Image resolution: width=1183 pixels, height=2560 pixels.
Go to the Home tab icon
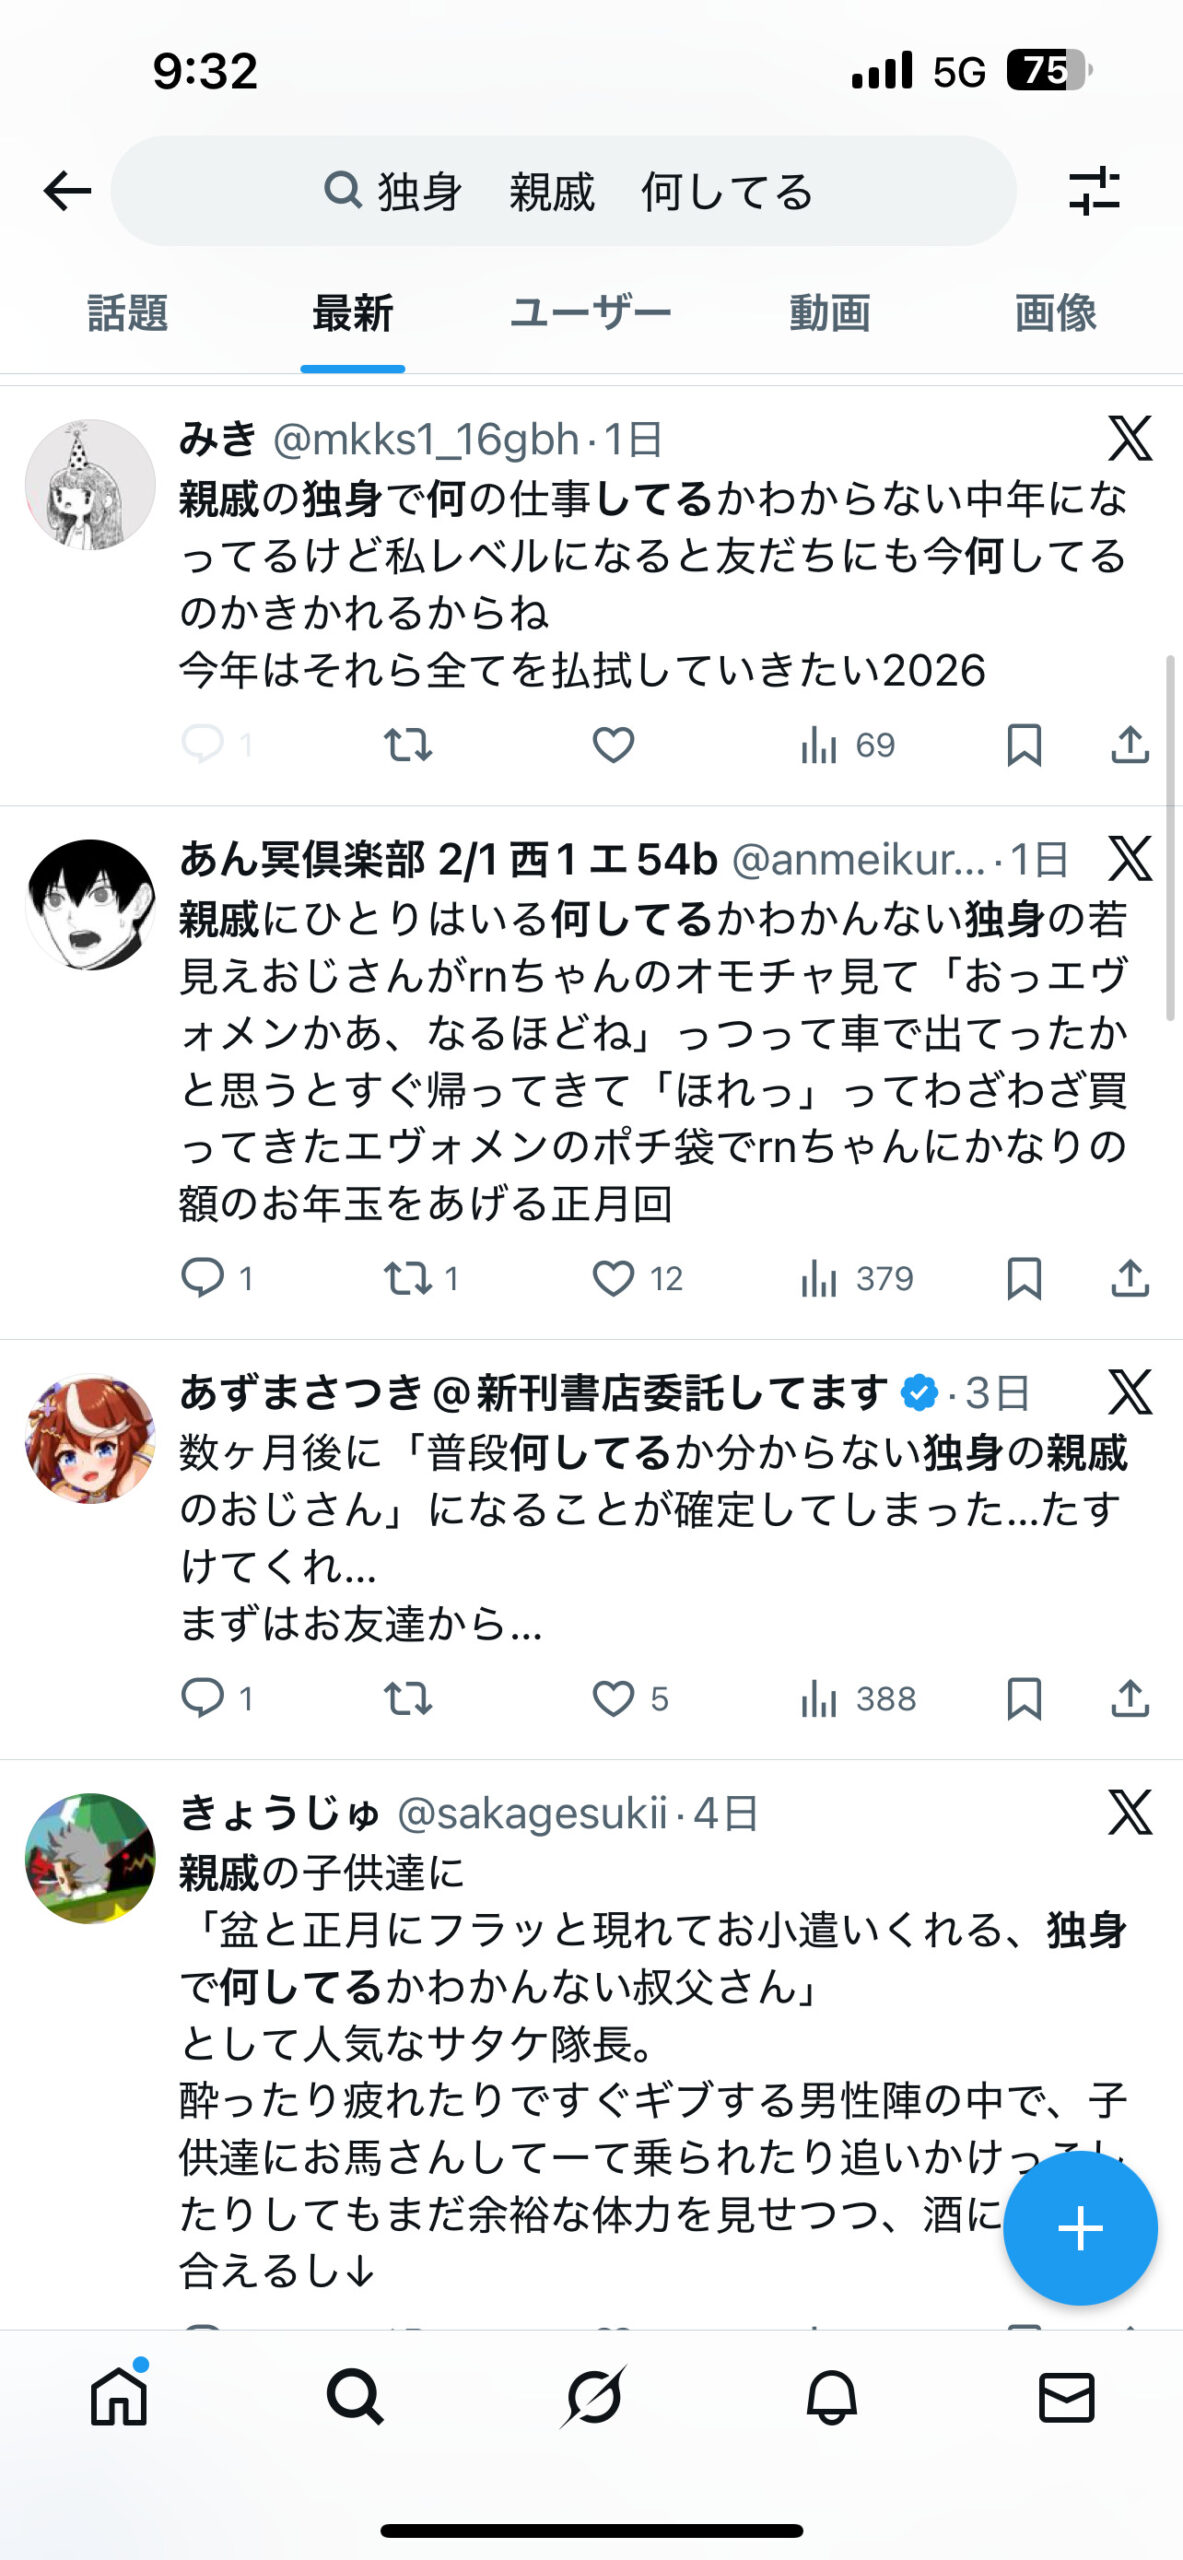point(119,2396)
